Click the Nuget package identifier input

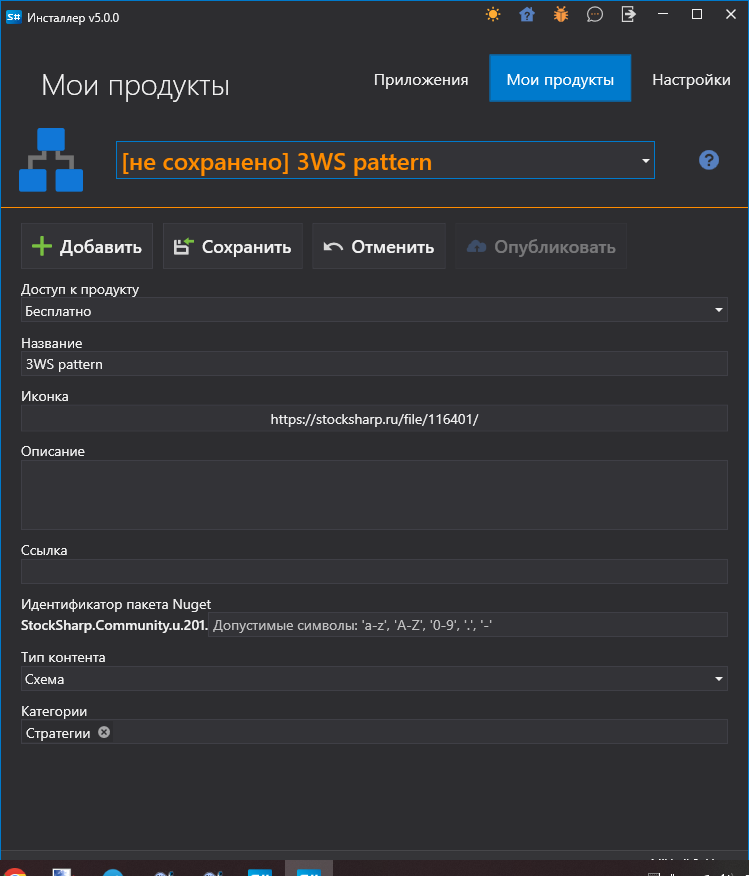coord(467,625)
